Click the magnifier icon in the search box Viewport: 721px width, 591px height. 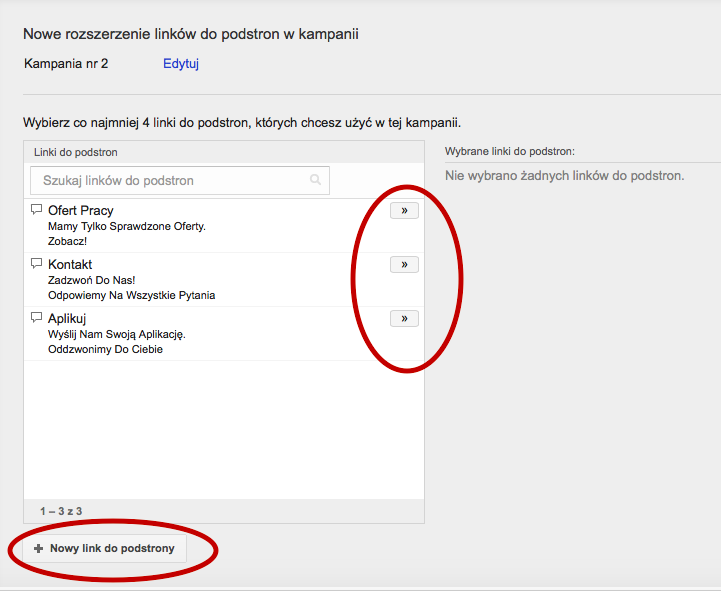tap(316, 180)
